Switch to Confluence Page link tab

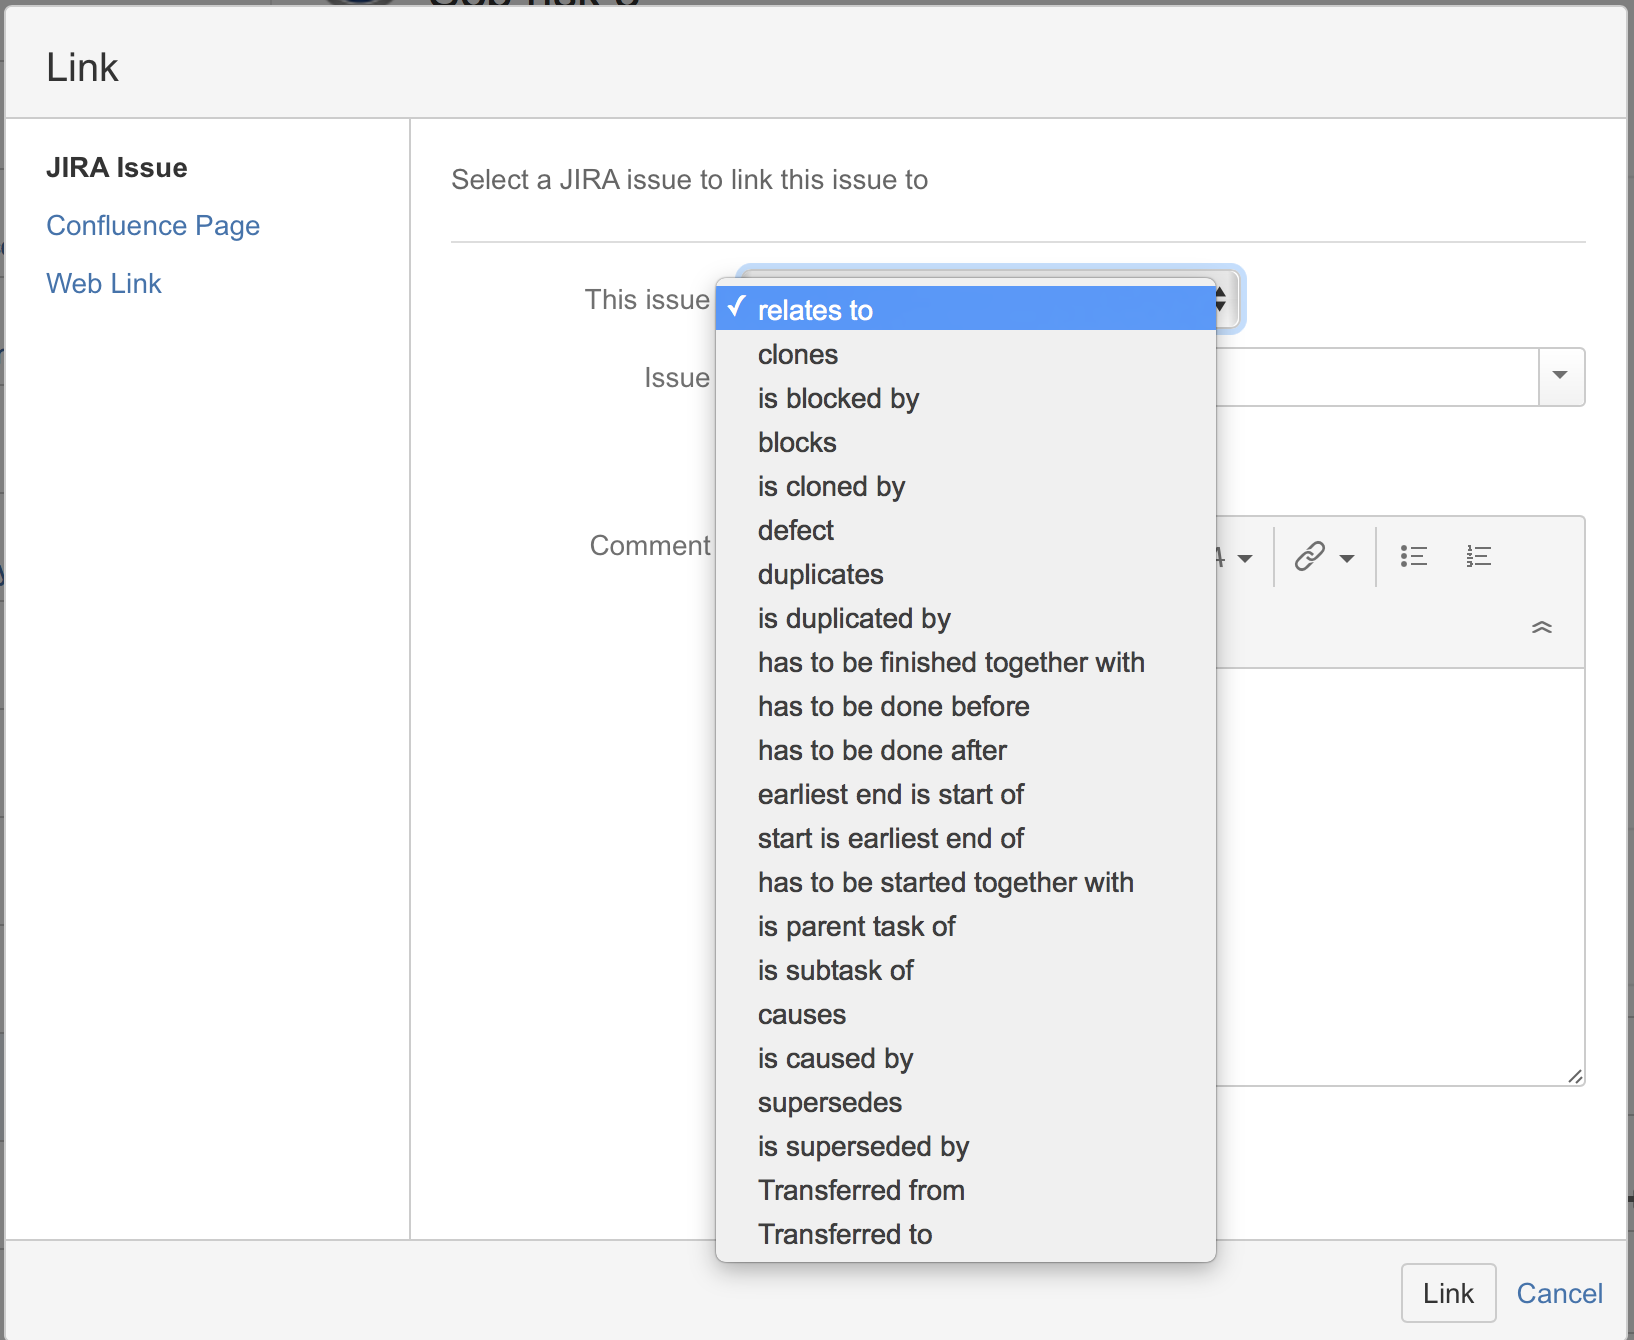pyautogui.click(x=153, y=225)
